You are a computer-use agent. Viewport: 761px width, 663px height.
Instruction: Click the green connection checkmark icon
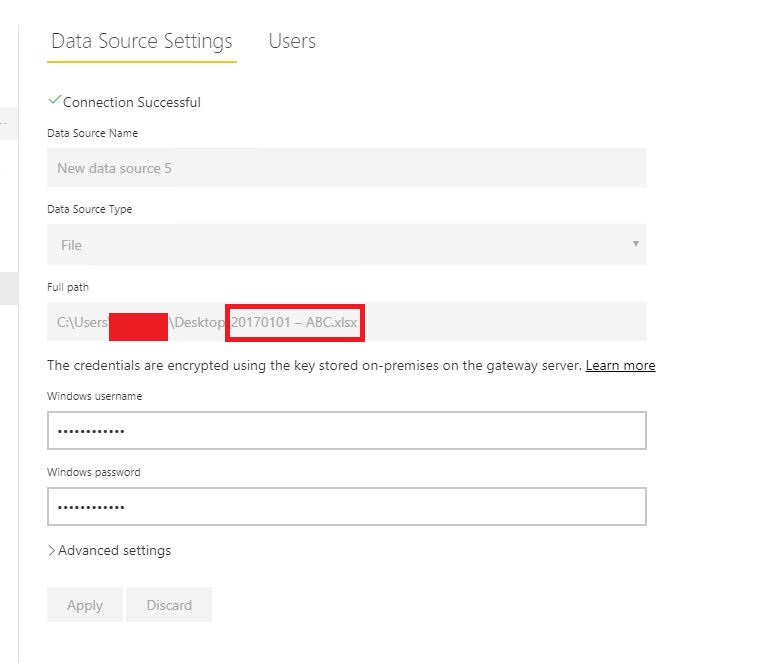pos(54,100)
